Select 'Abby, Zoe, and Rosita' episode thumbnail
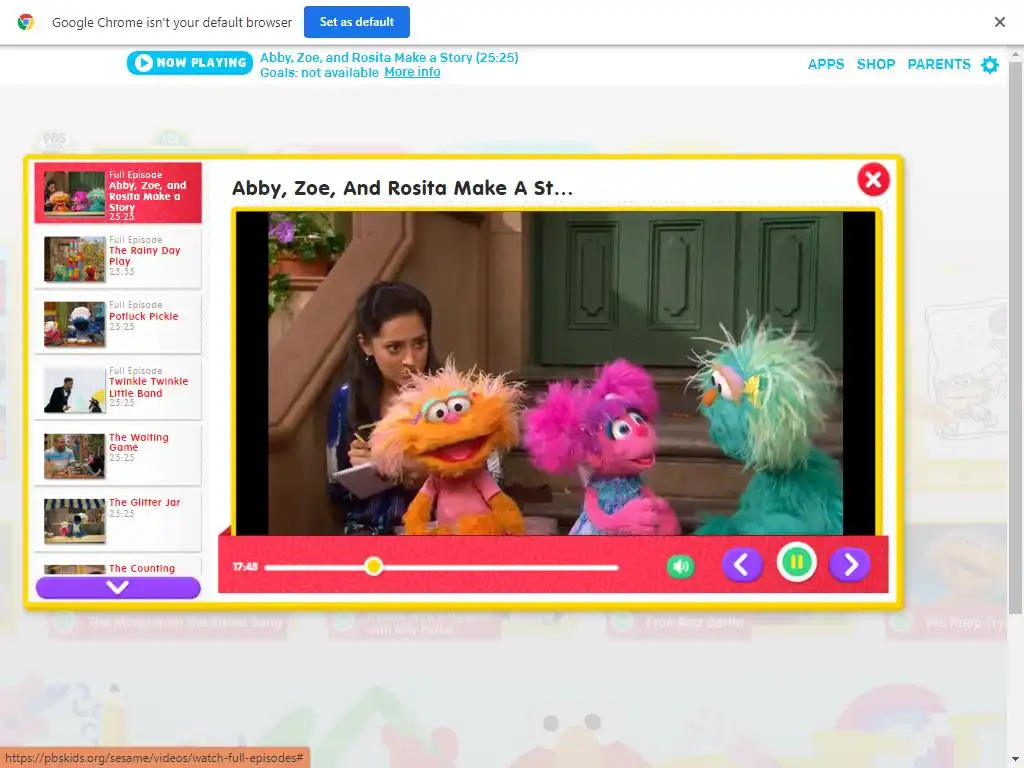 74,193
